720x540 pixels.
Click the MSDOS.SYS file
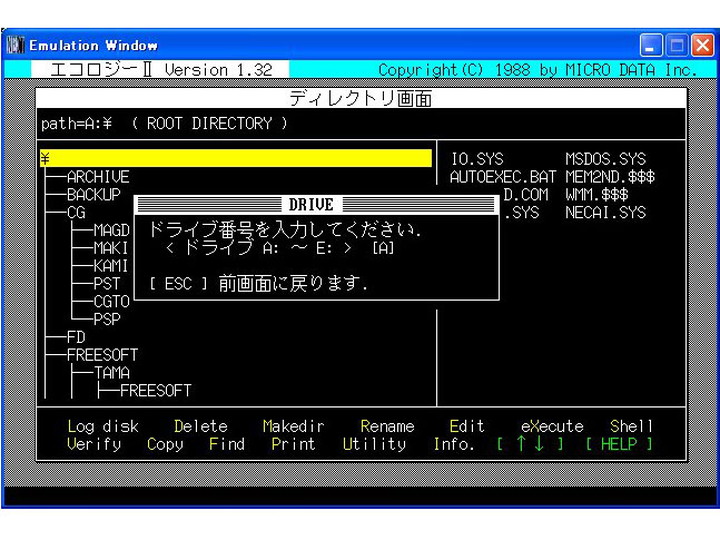[606, 159]
